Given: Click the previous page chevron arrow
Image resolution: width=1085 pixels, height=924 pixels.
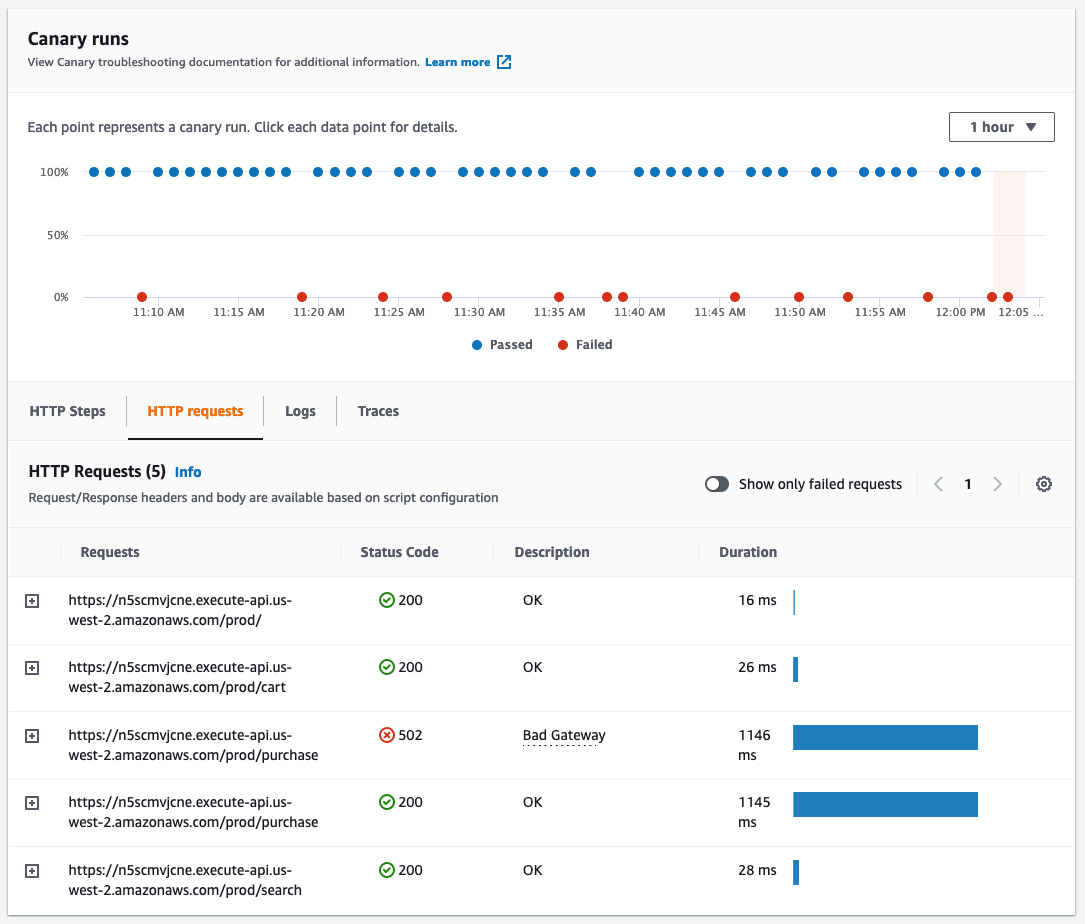Looking at the screenshot, I should (938, 484).
